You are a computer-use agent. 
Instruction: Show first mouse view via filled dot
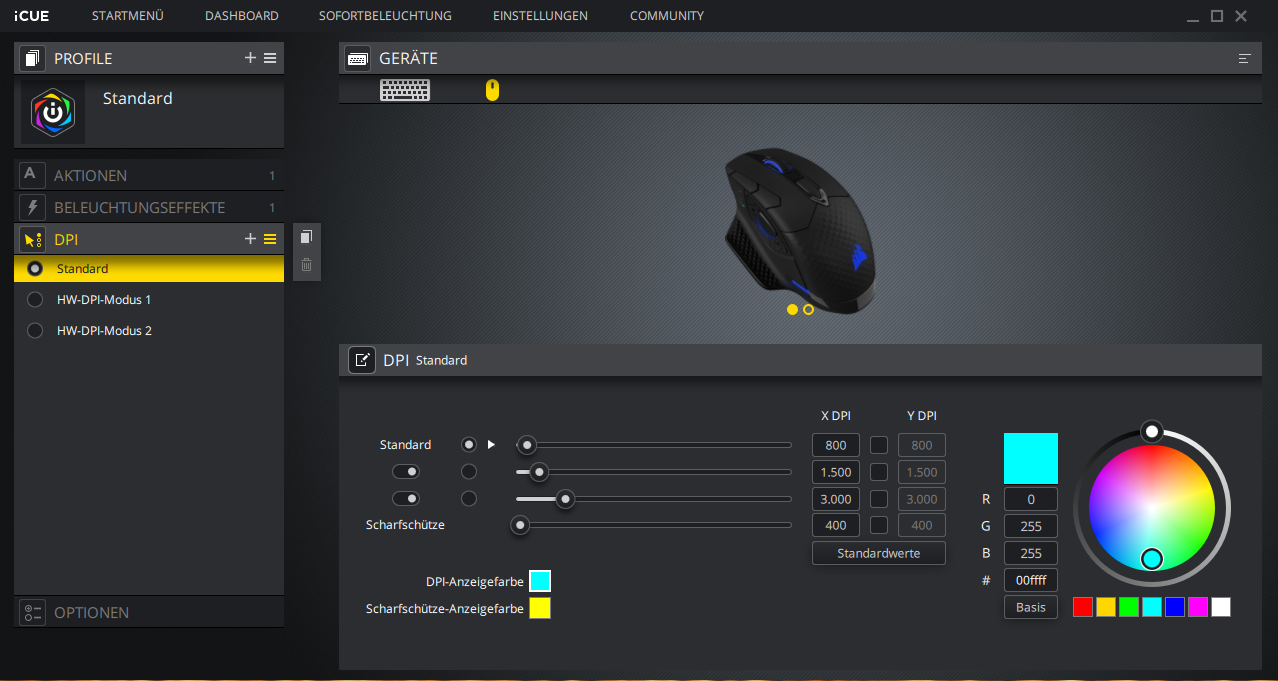click(793, 310)
